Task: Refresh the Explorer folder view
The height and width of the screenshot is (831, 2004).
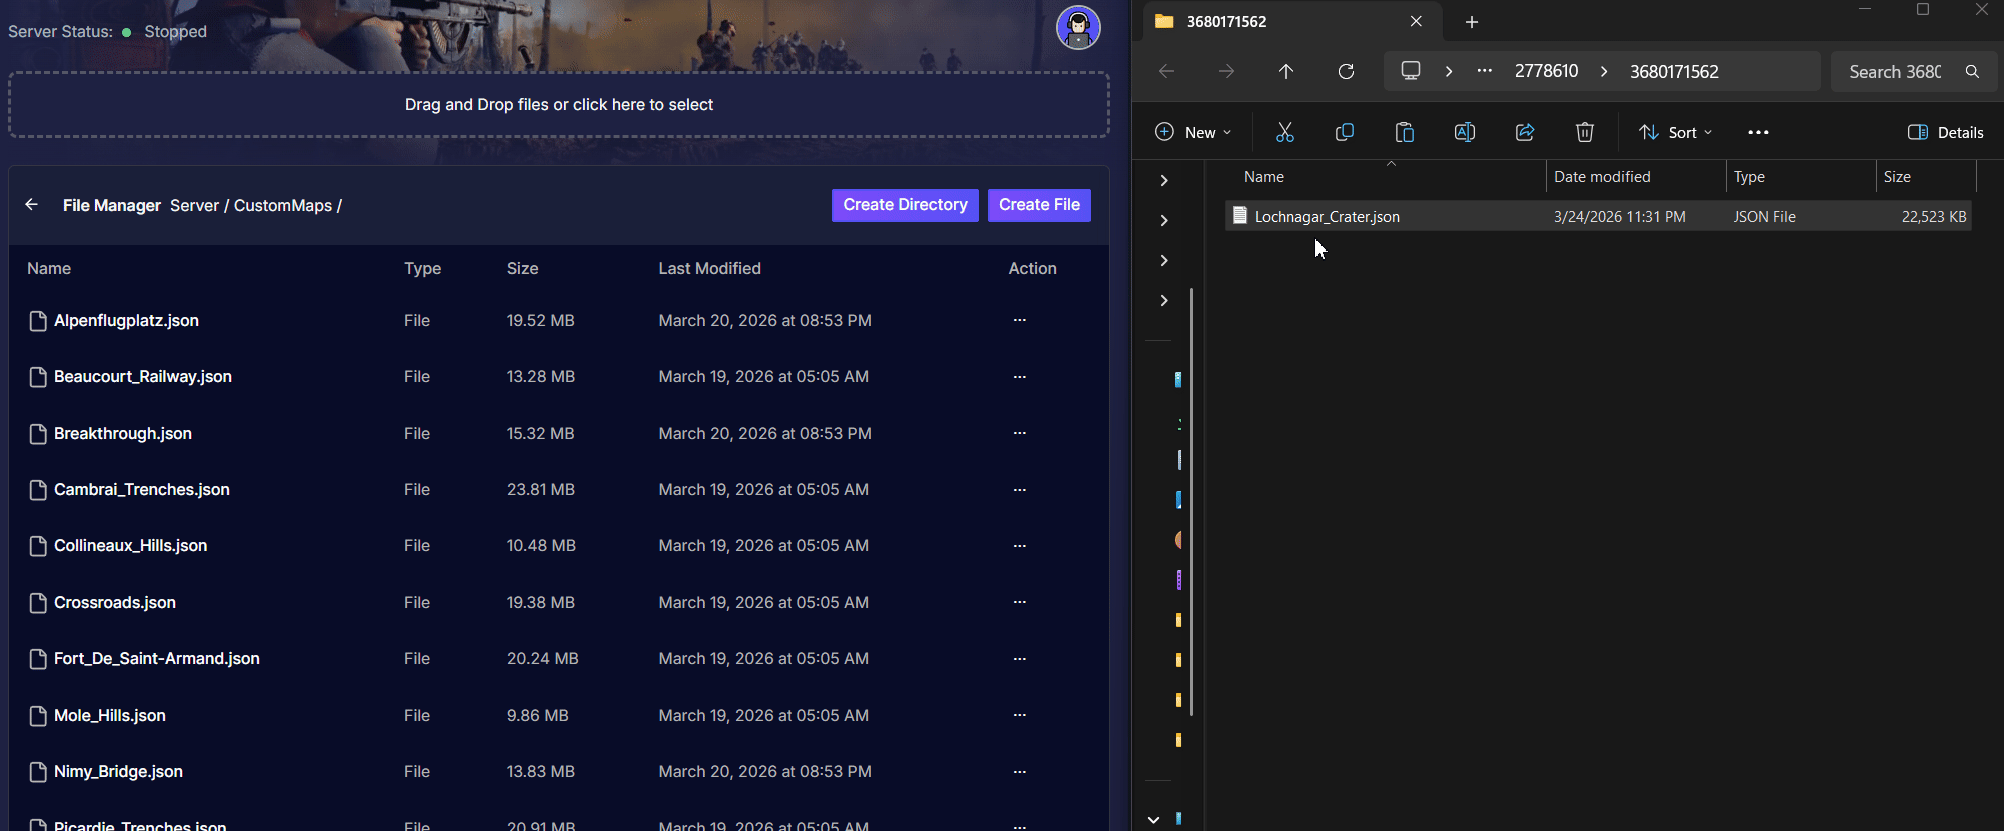Action: (1346, 71)
